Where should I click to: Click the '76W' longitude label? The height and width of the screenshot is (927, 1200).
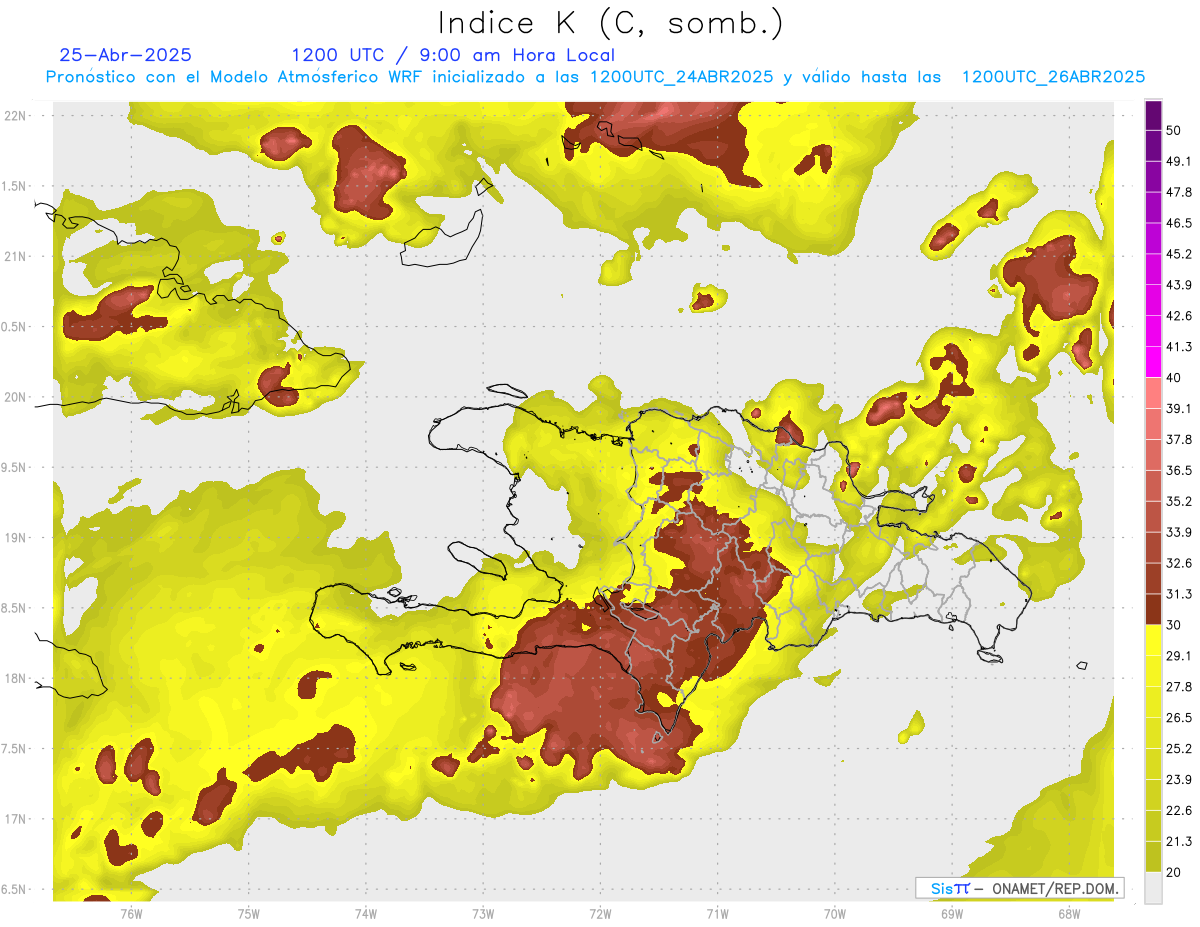(131, 914)
